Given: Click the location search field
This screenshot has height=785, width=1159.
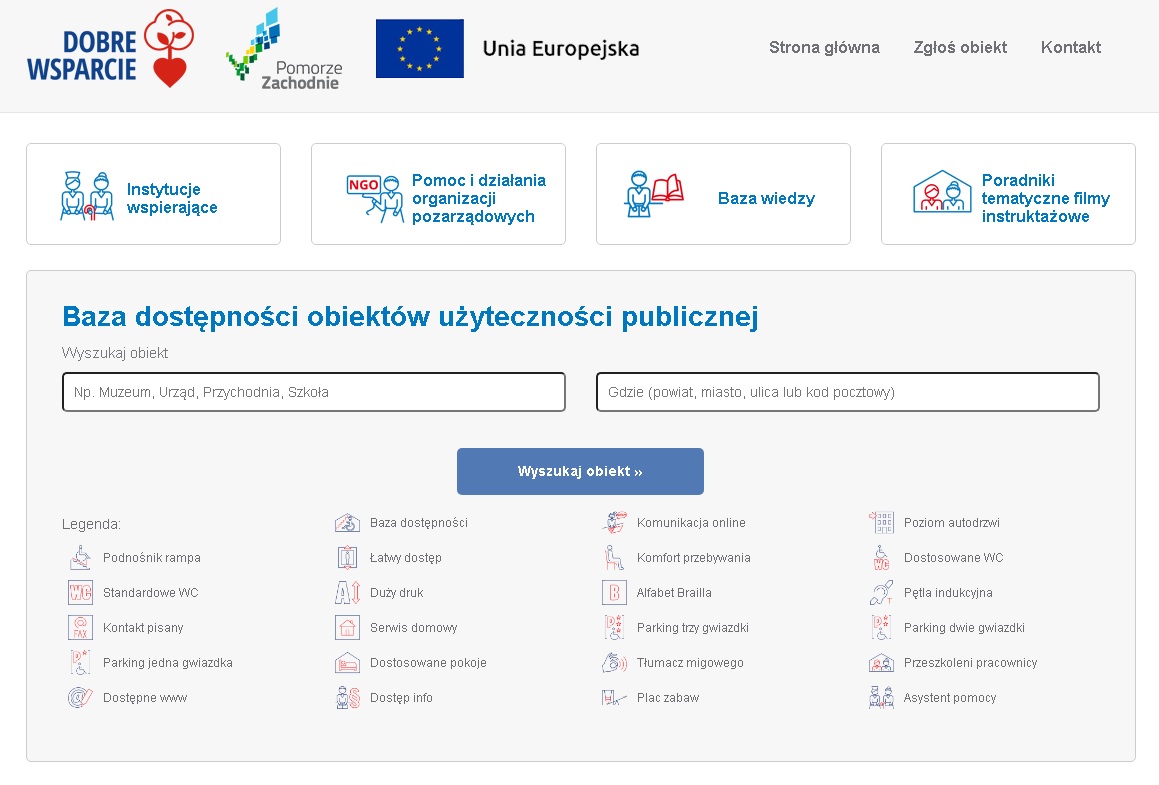Looking at the screenshot, I should [x=847, y=392].
